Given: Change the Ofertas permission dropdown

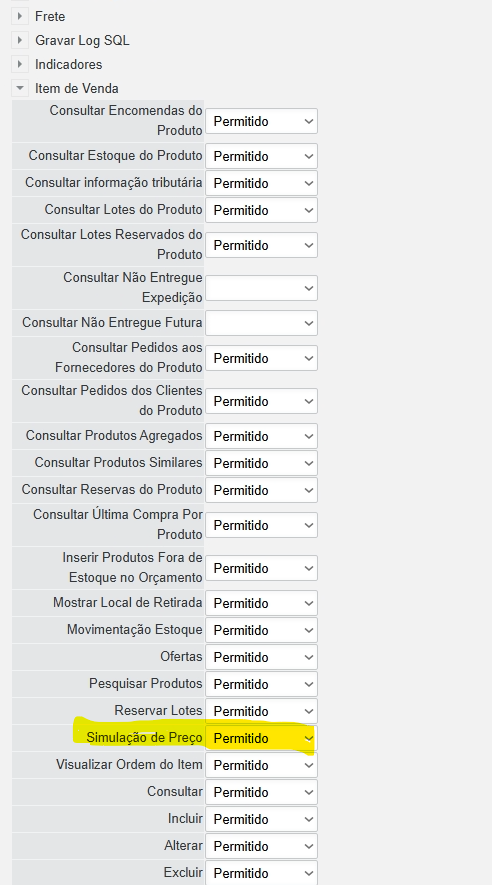Looking at the screenshot, I should pyautogui.click(x=261, y=657).
